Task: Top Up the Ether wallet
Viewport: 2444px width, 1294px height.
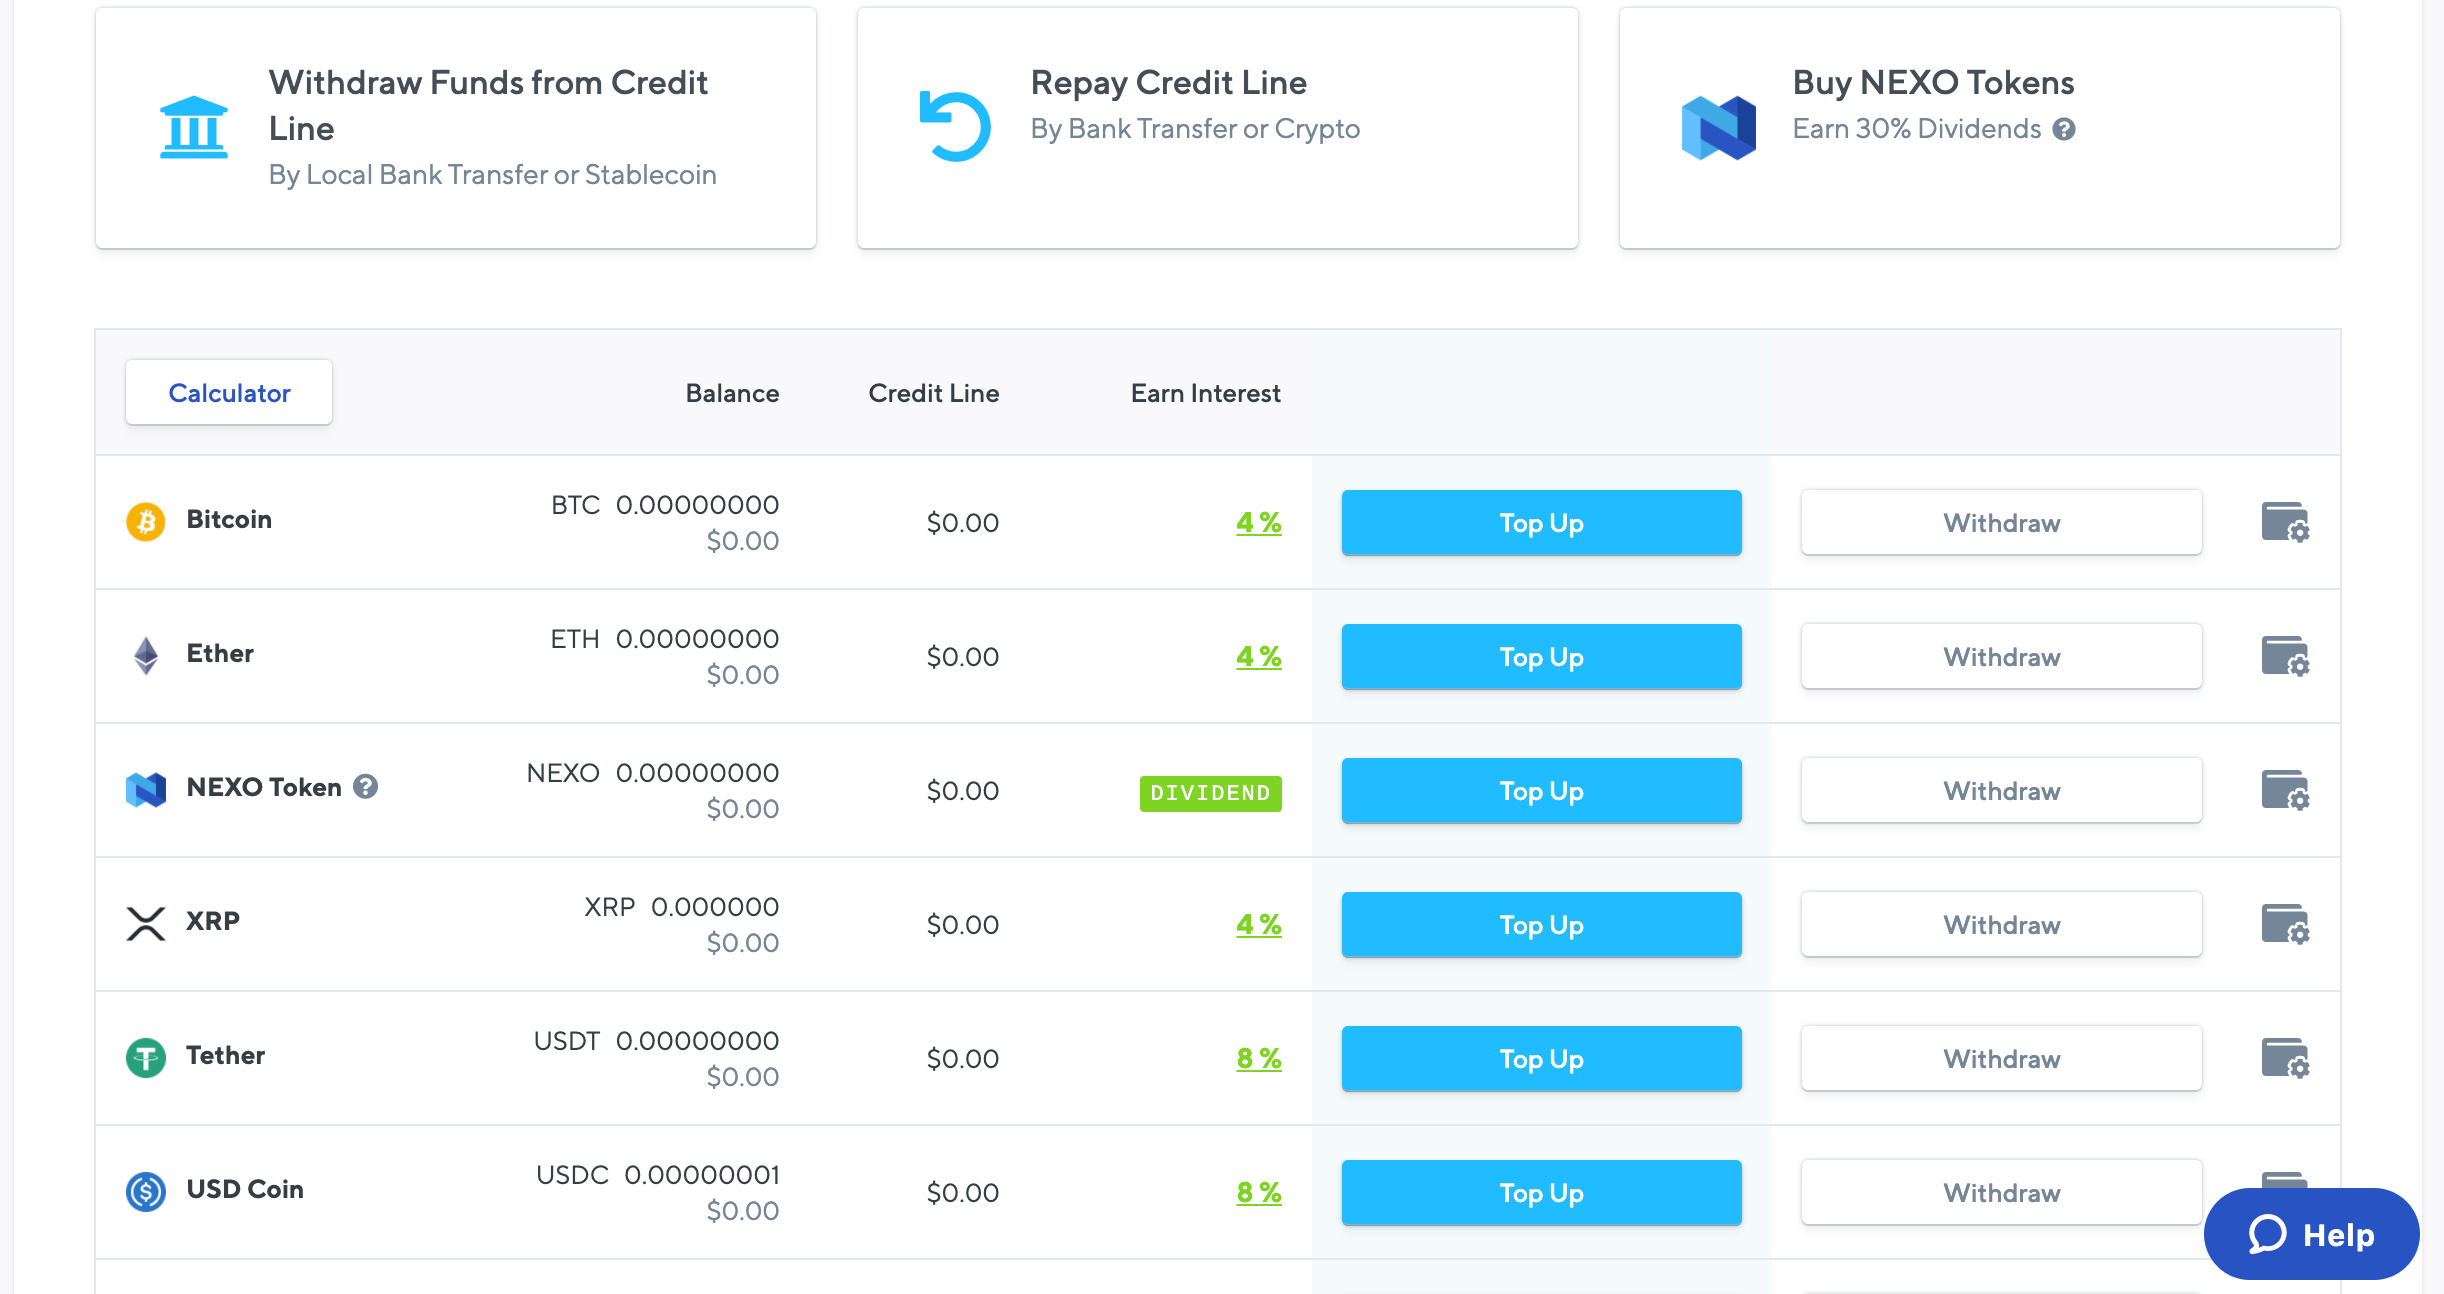Action: click(x=1541, y=656)
